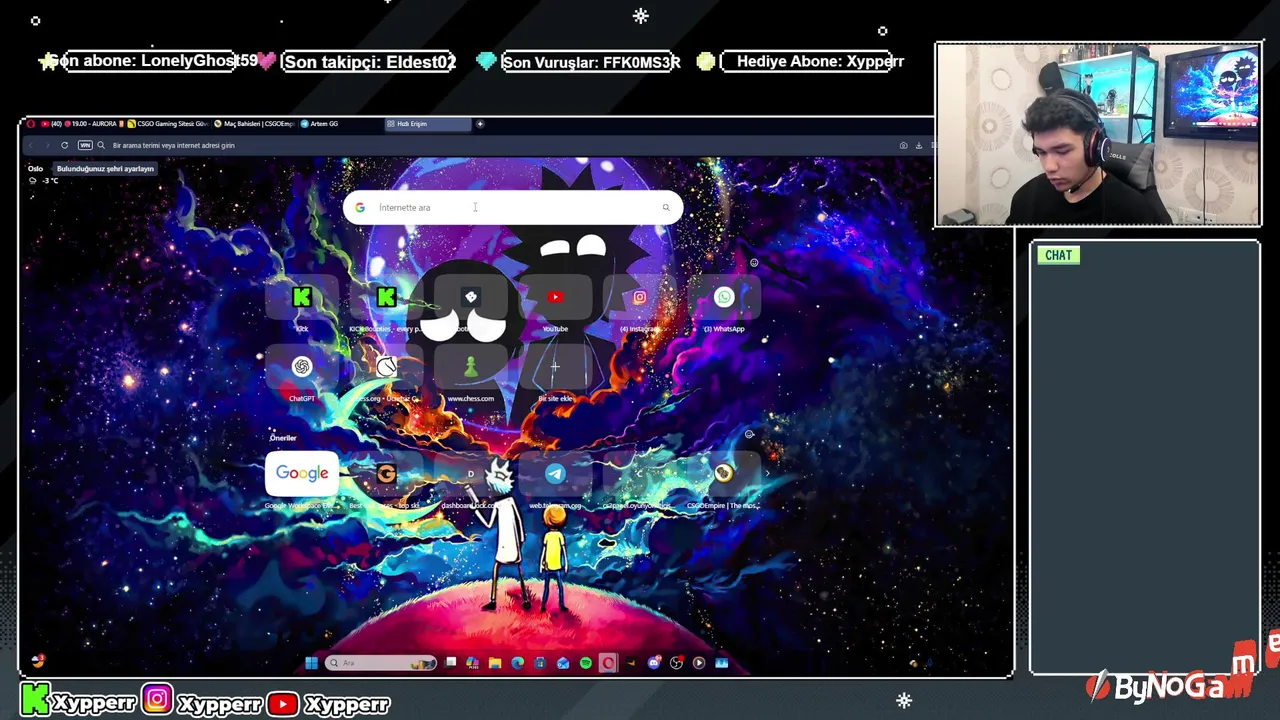Focus the 'İnternette ara' search box
Image resolution: width=1280 pixels, height=720 pixels.
tap(513, 208)
